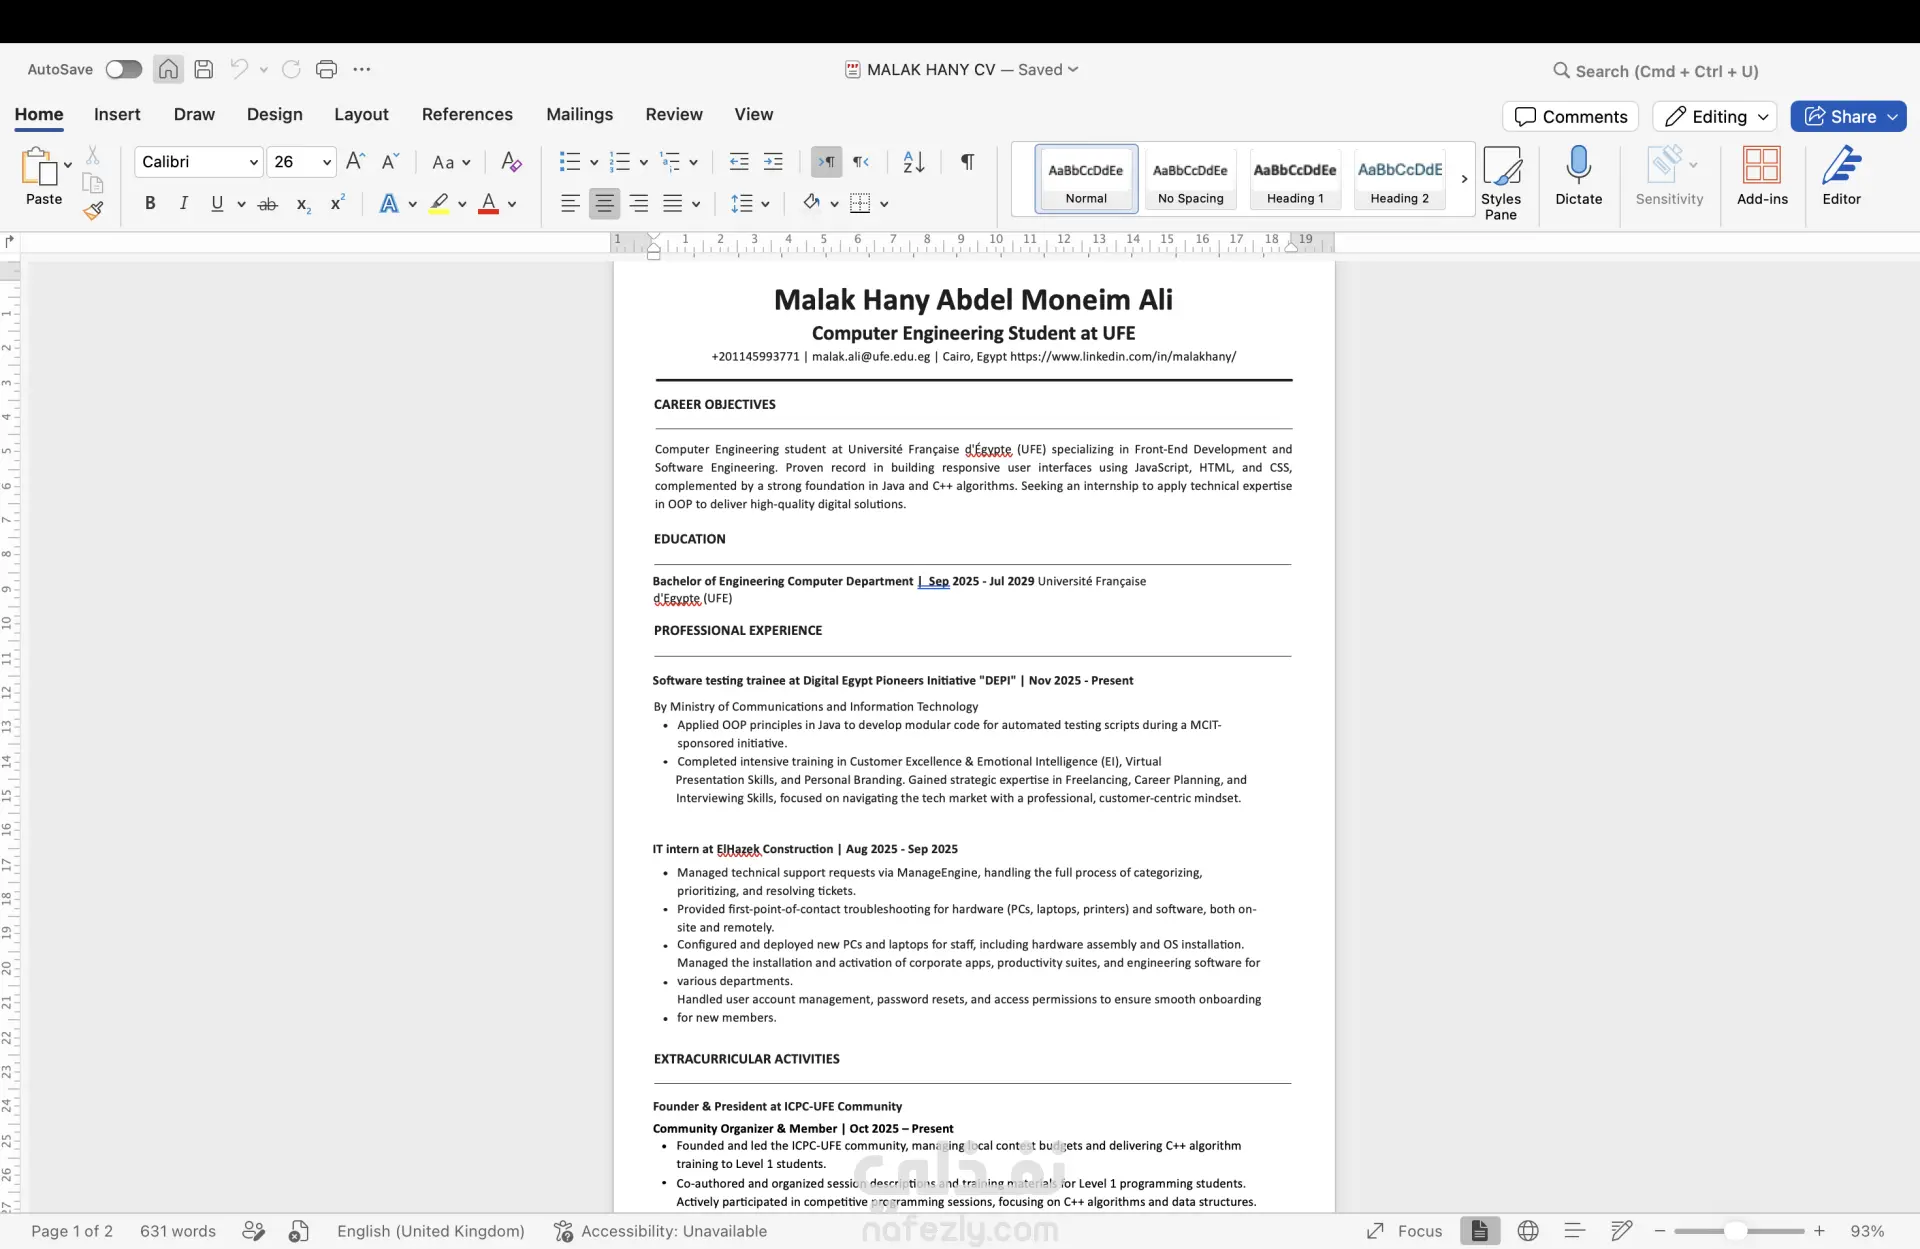The image size is (1920, 1249).
Task: Copy selection with copy icon
Action: (93, 183)
